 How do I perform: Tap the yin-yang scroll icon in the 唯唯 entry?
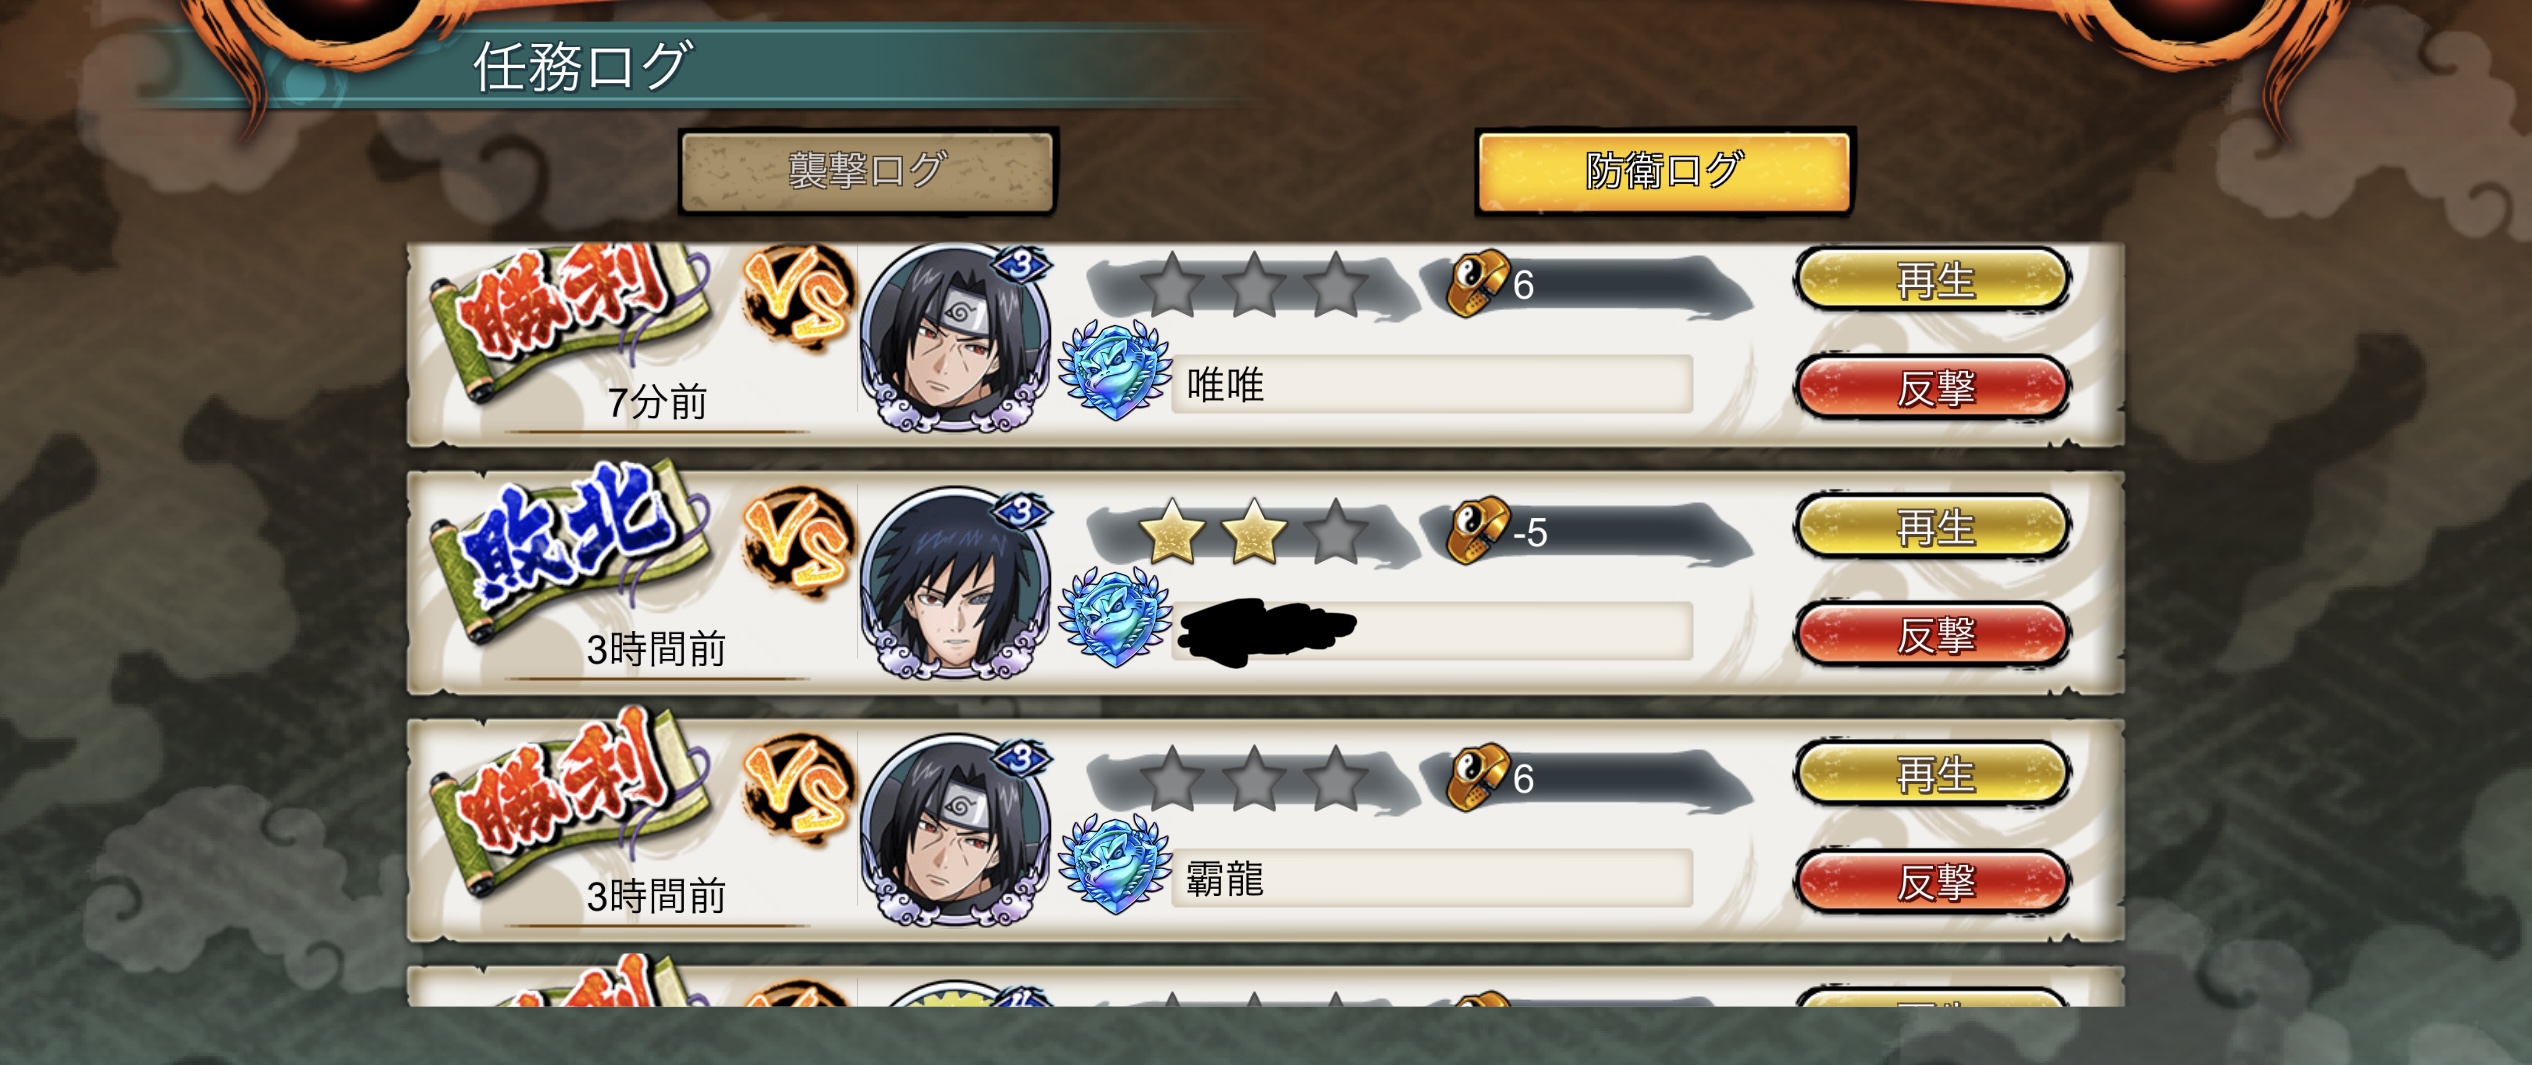pyautogui.click(x=1478, y=283)
